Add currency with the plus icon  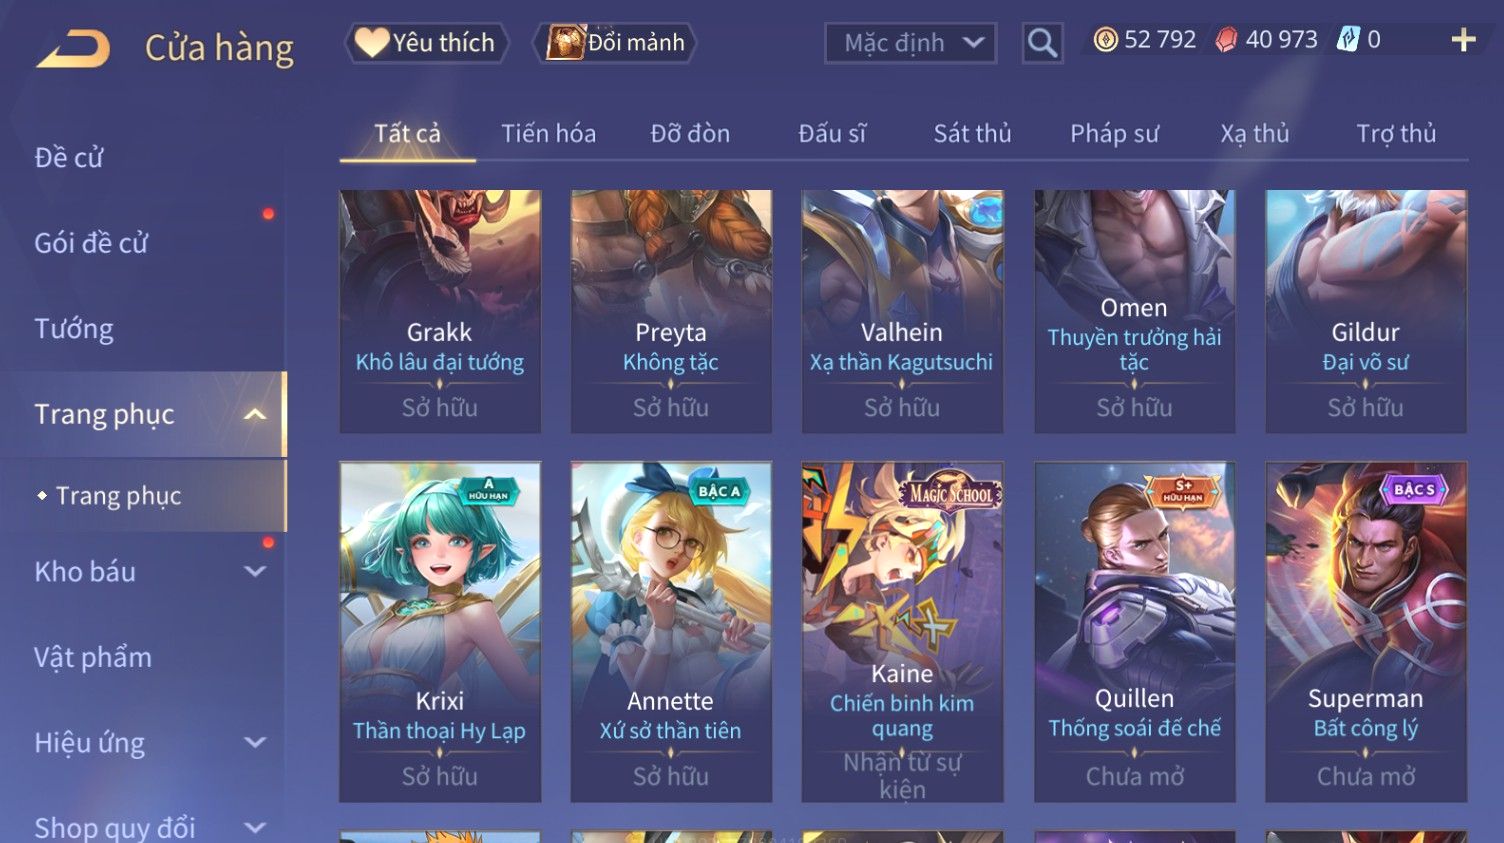click(1463, 40)
